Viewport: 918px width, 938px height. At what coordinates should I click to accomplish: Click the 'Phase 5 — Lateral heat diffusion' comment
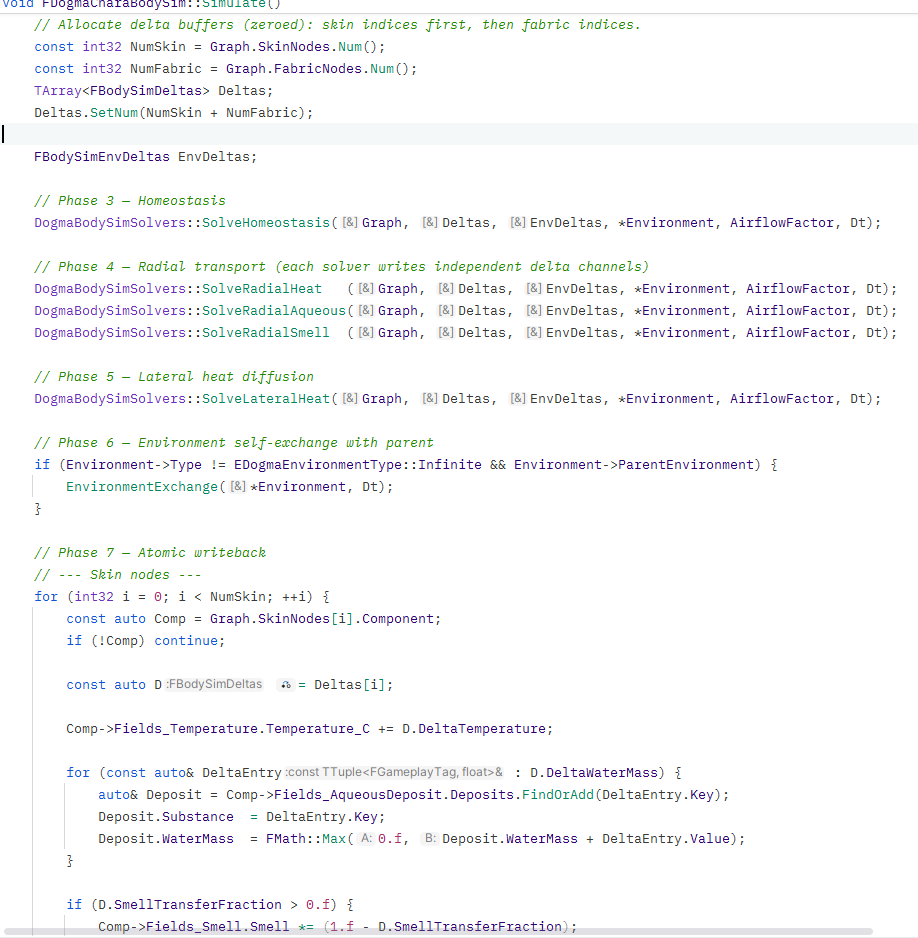point(174,376)
